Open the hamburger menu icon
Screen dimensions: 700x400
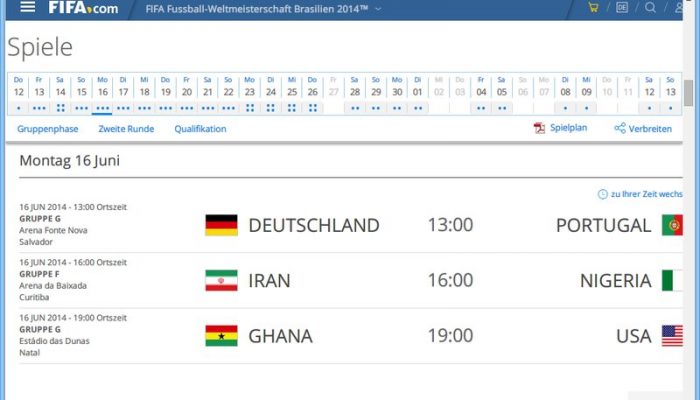pos(28,7)
